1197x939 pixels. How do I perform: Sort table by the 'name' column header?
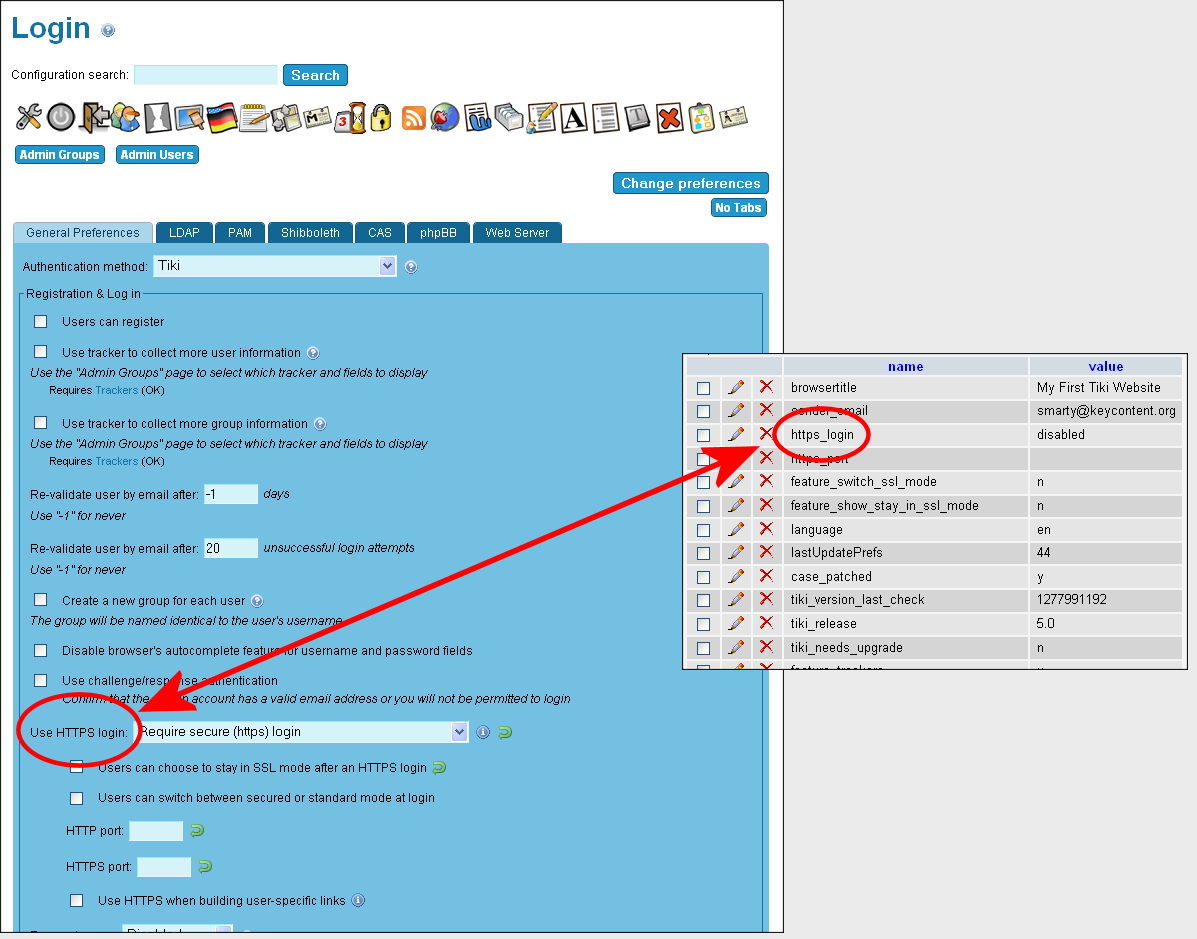click(905, 366)
